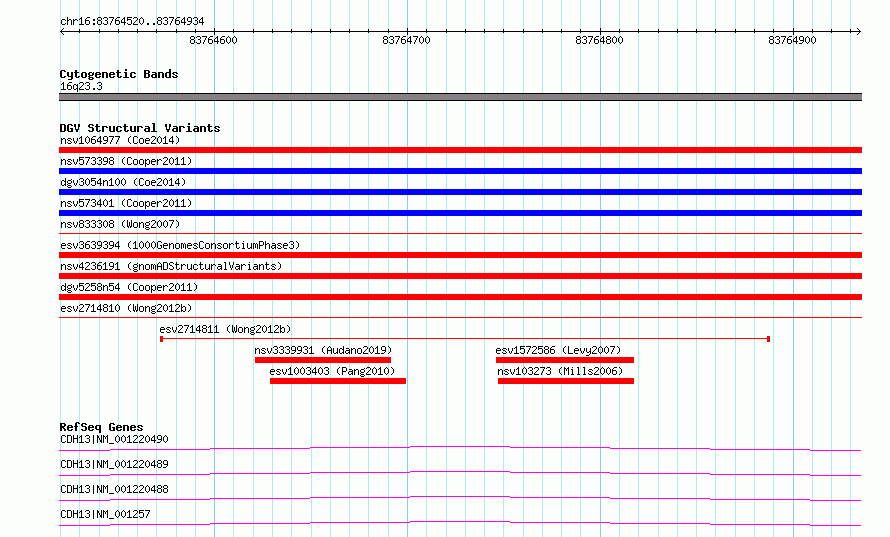This screenshot has height=537, width=890.
Task: Click the CDH13|NM_001220489 transcript label
Action: point(114,464)
